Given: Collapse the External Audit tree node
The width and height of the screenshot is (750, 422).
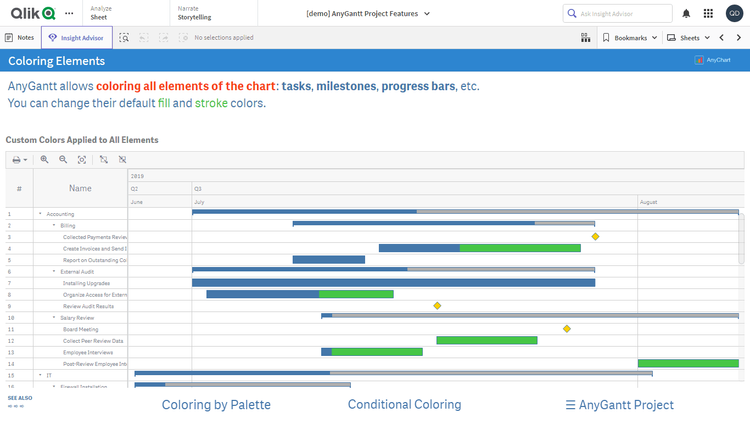Looking at the screenshot, I should click(x=53, y=271).
